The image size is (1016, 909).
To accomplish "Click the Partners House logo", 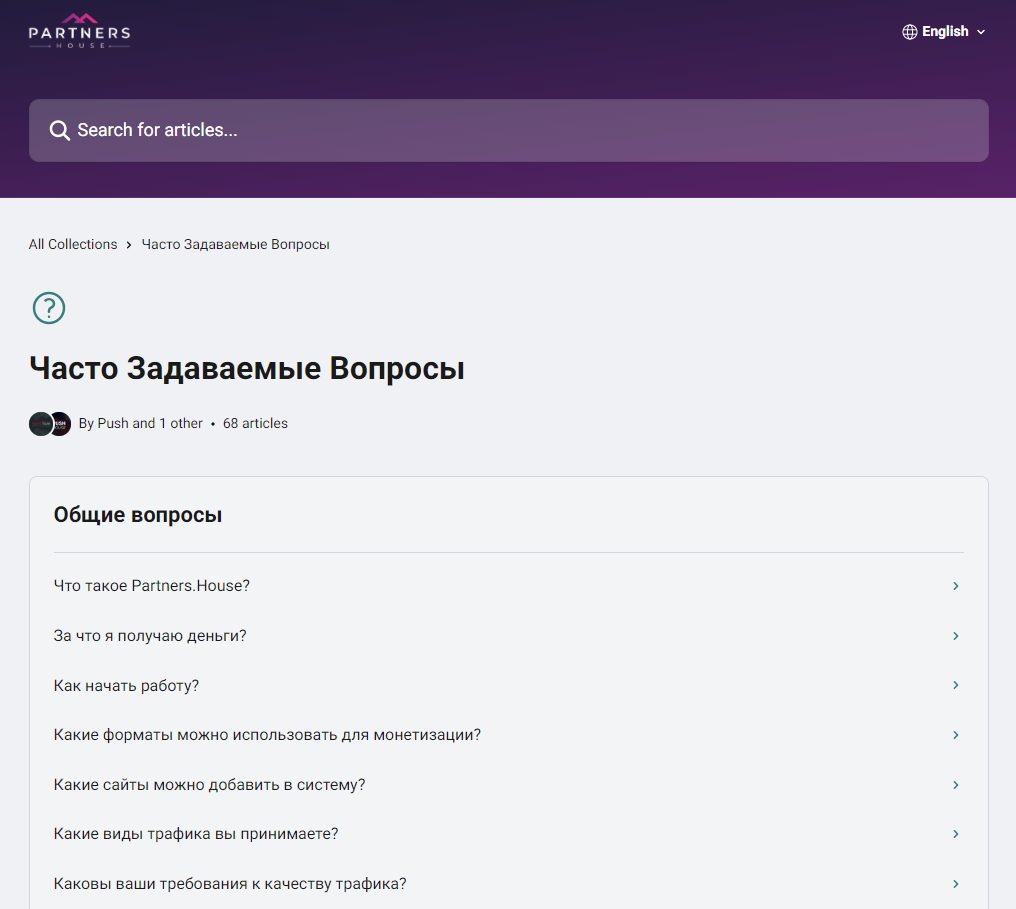I will click(x=79, y=31).
